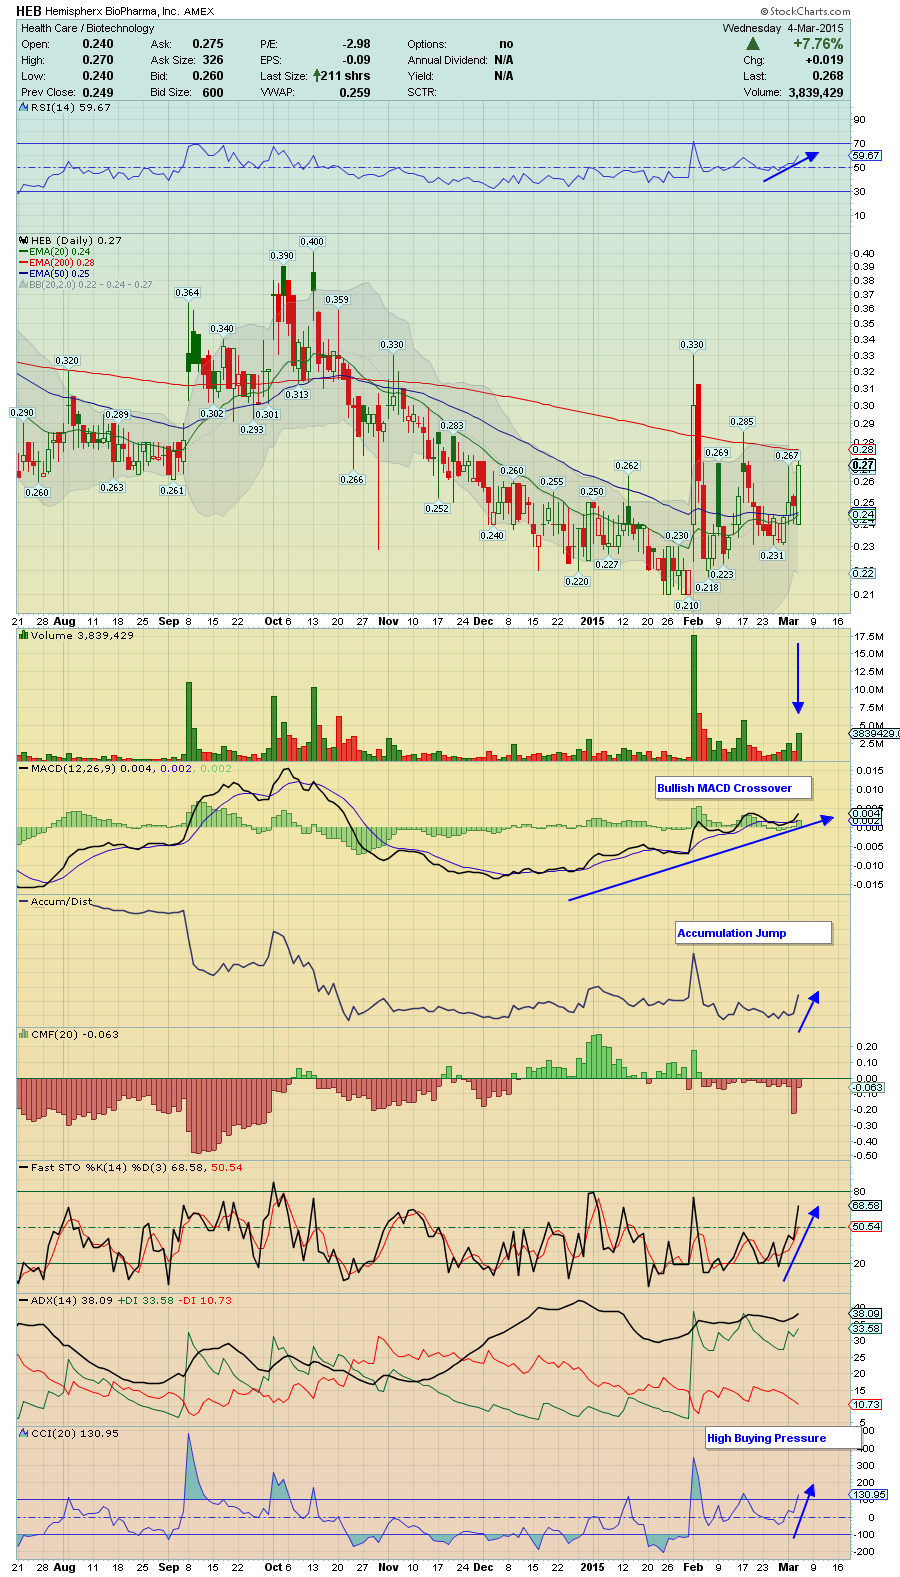Click the VWAP value 0.259

pyautogui.click(x=355, y=92)
